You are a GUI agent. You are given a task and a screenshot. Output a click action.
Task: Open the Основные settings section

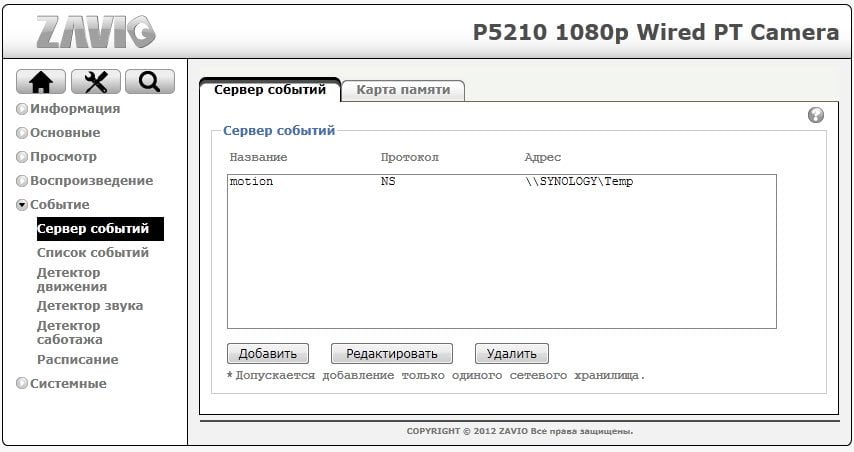click(65, 132)
